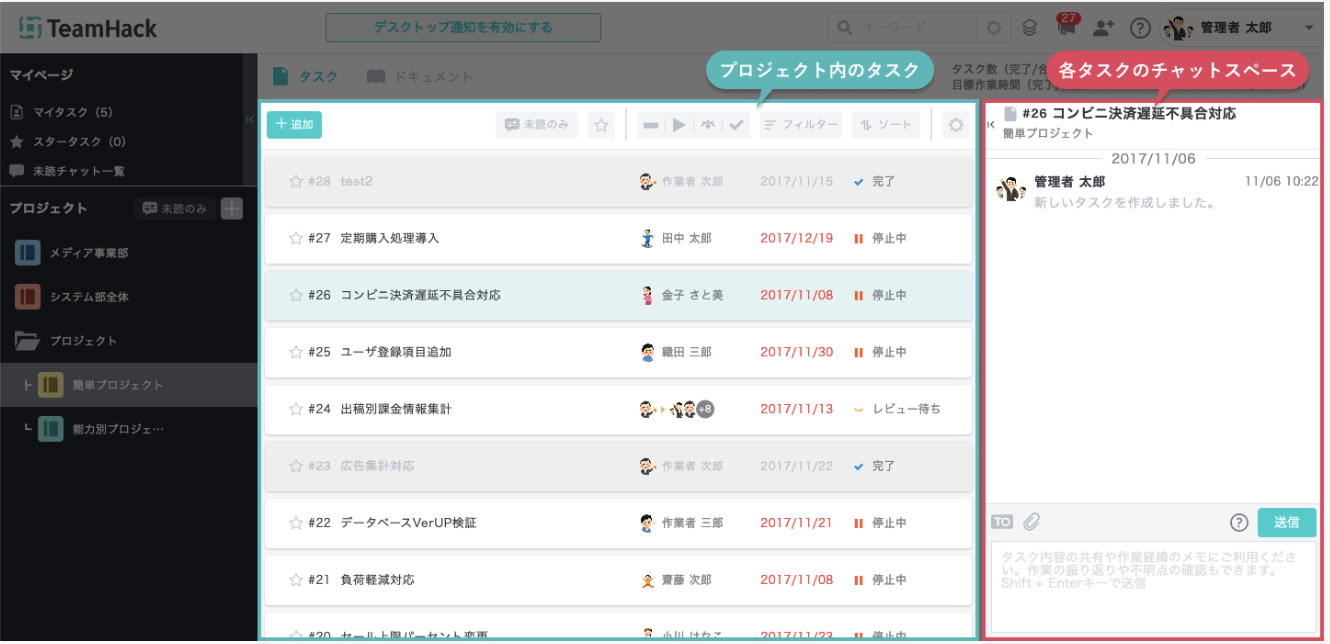Open the stacked layers icon in header
Viewport: 1330px width, 644px height.
pos(1030,28)
